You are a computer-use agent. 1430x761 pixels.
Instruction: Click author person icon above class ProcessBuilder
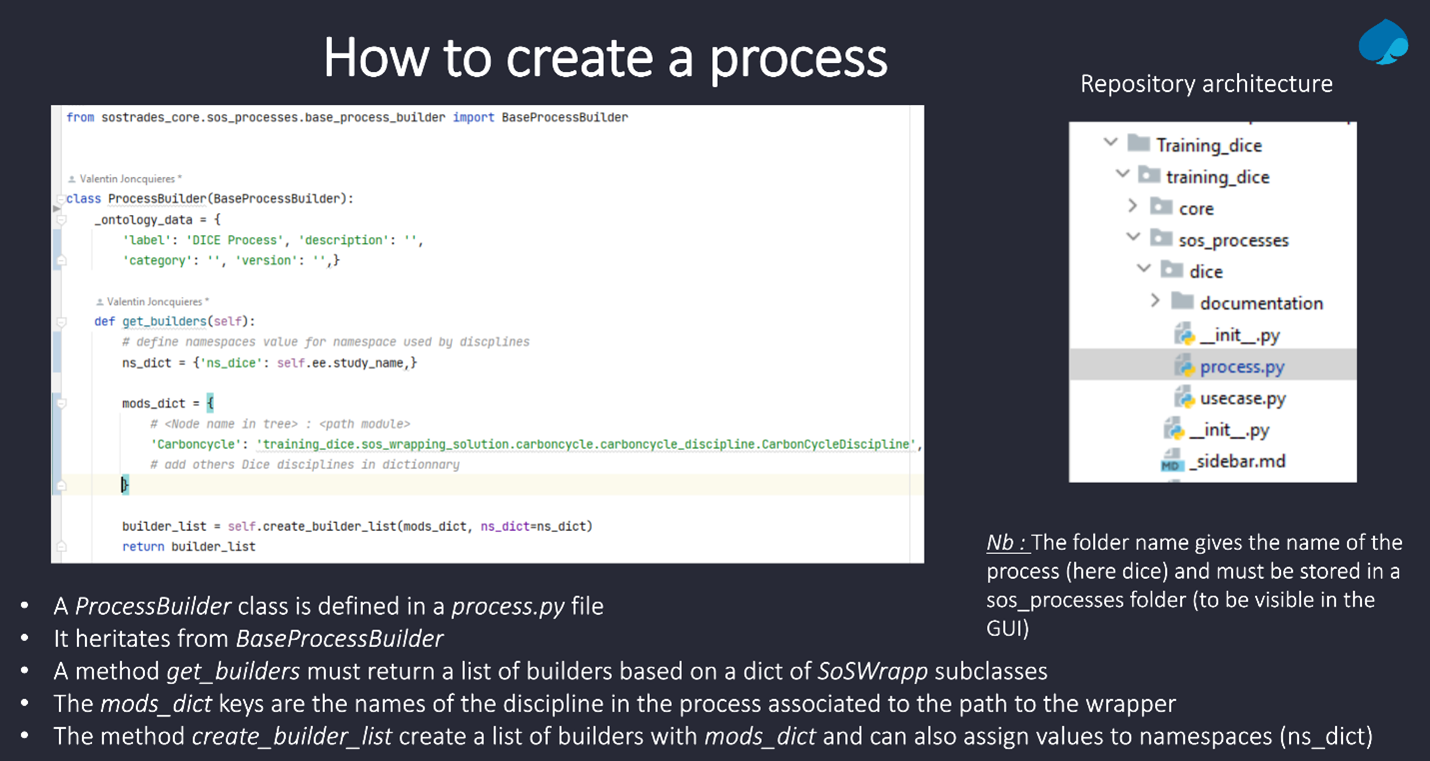pyautogui.click(x=70, y=178)
